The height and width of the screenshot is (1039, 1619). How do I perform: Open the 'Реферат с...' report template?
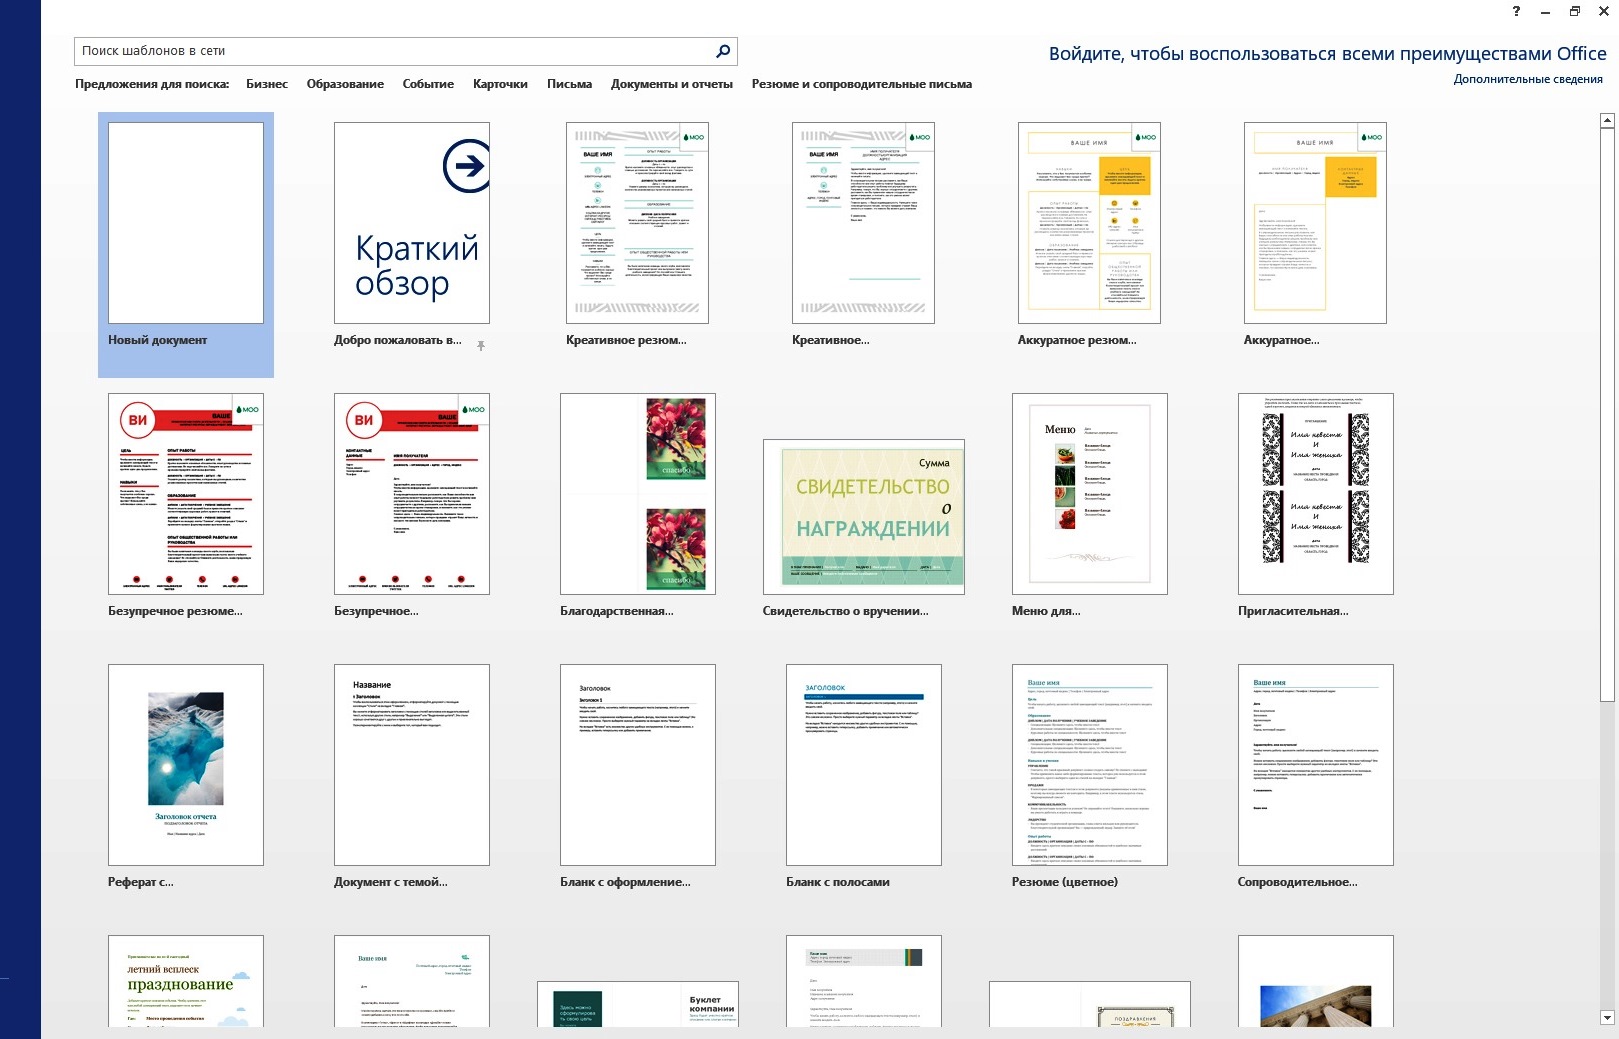186,765
